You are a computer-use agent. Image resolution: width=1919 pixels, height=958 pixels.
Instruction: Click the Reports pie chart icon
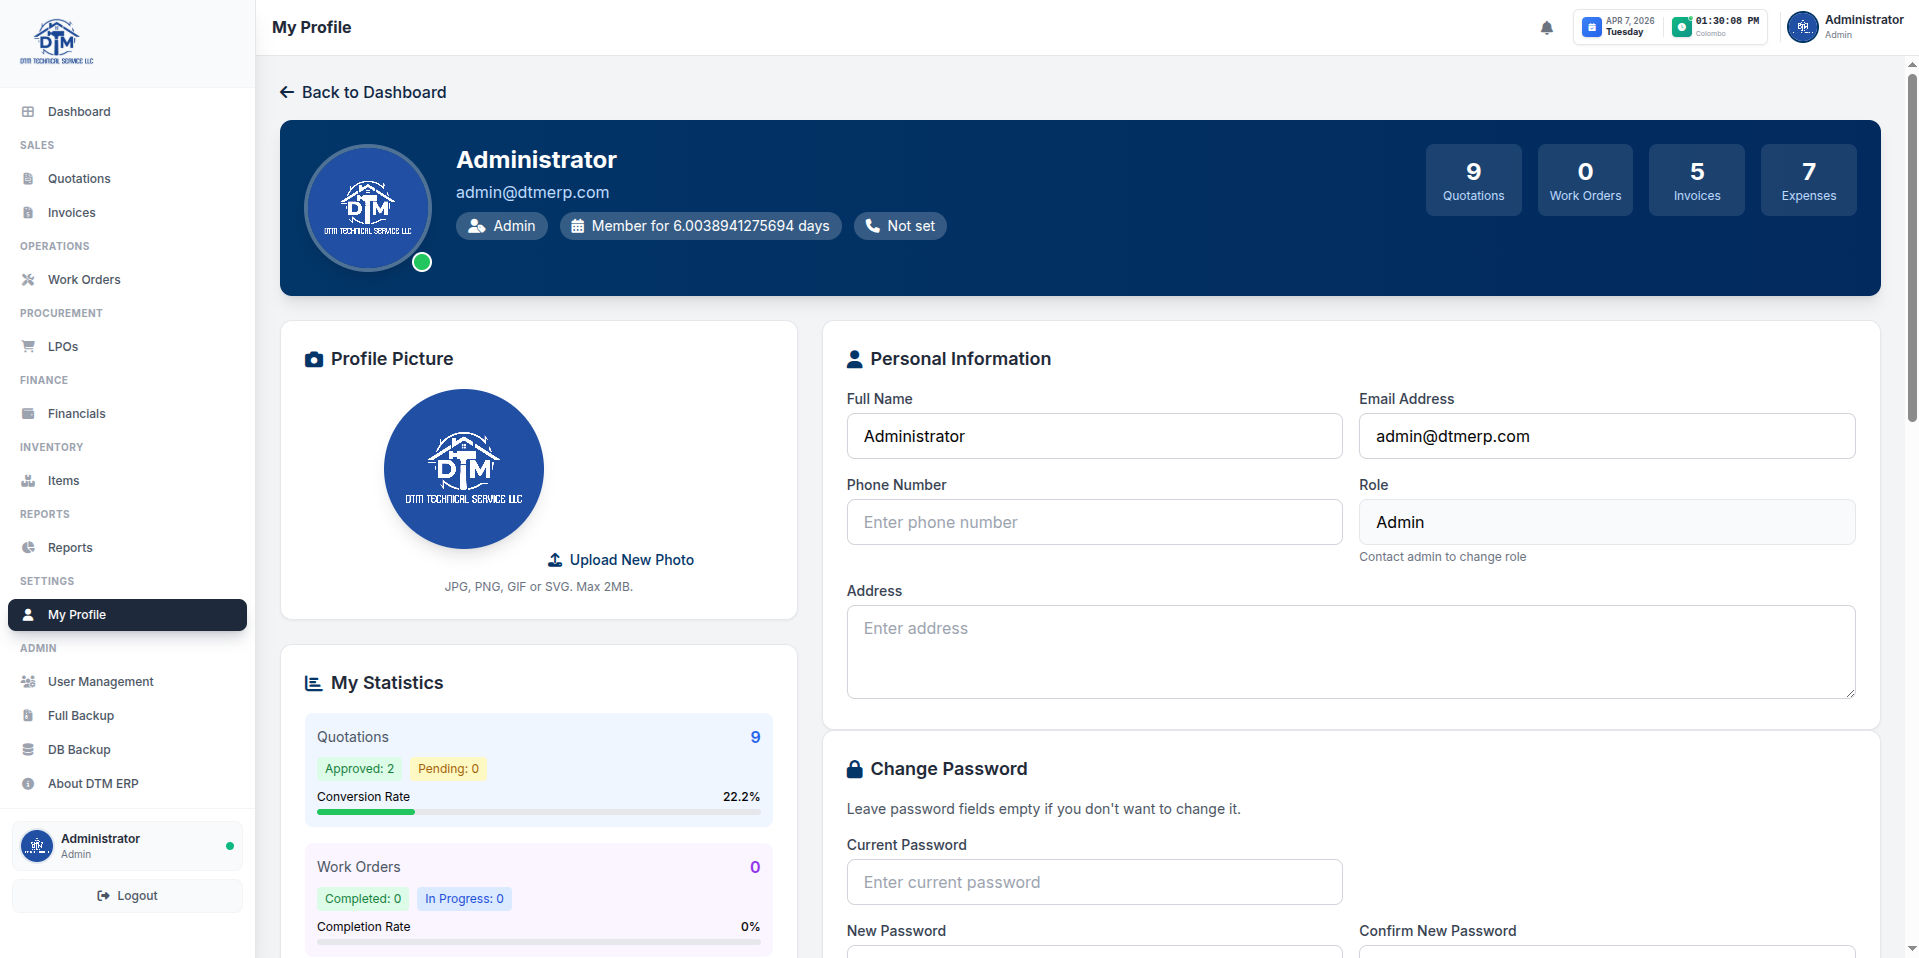point(28,548)
